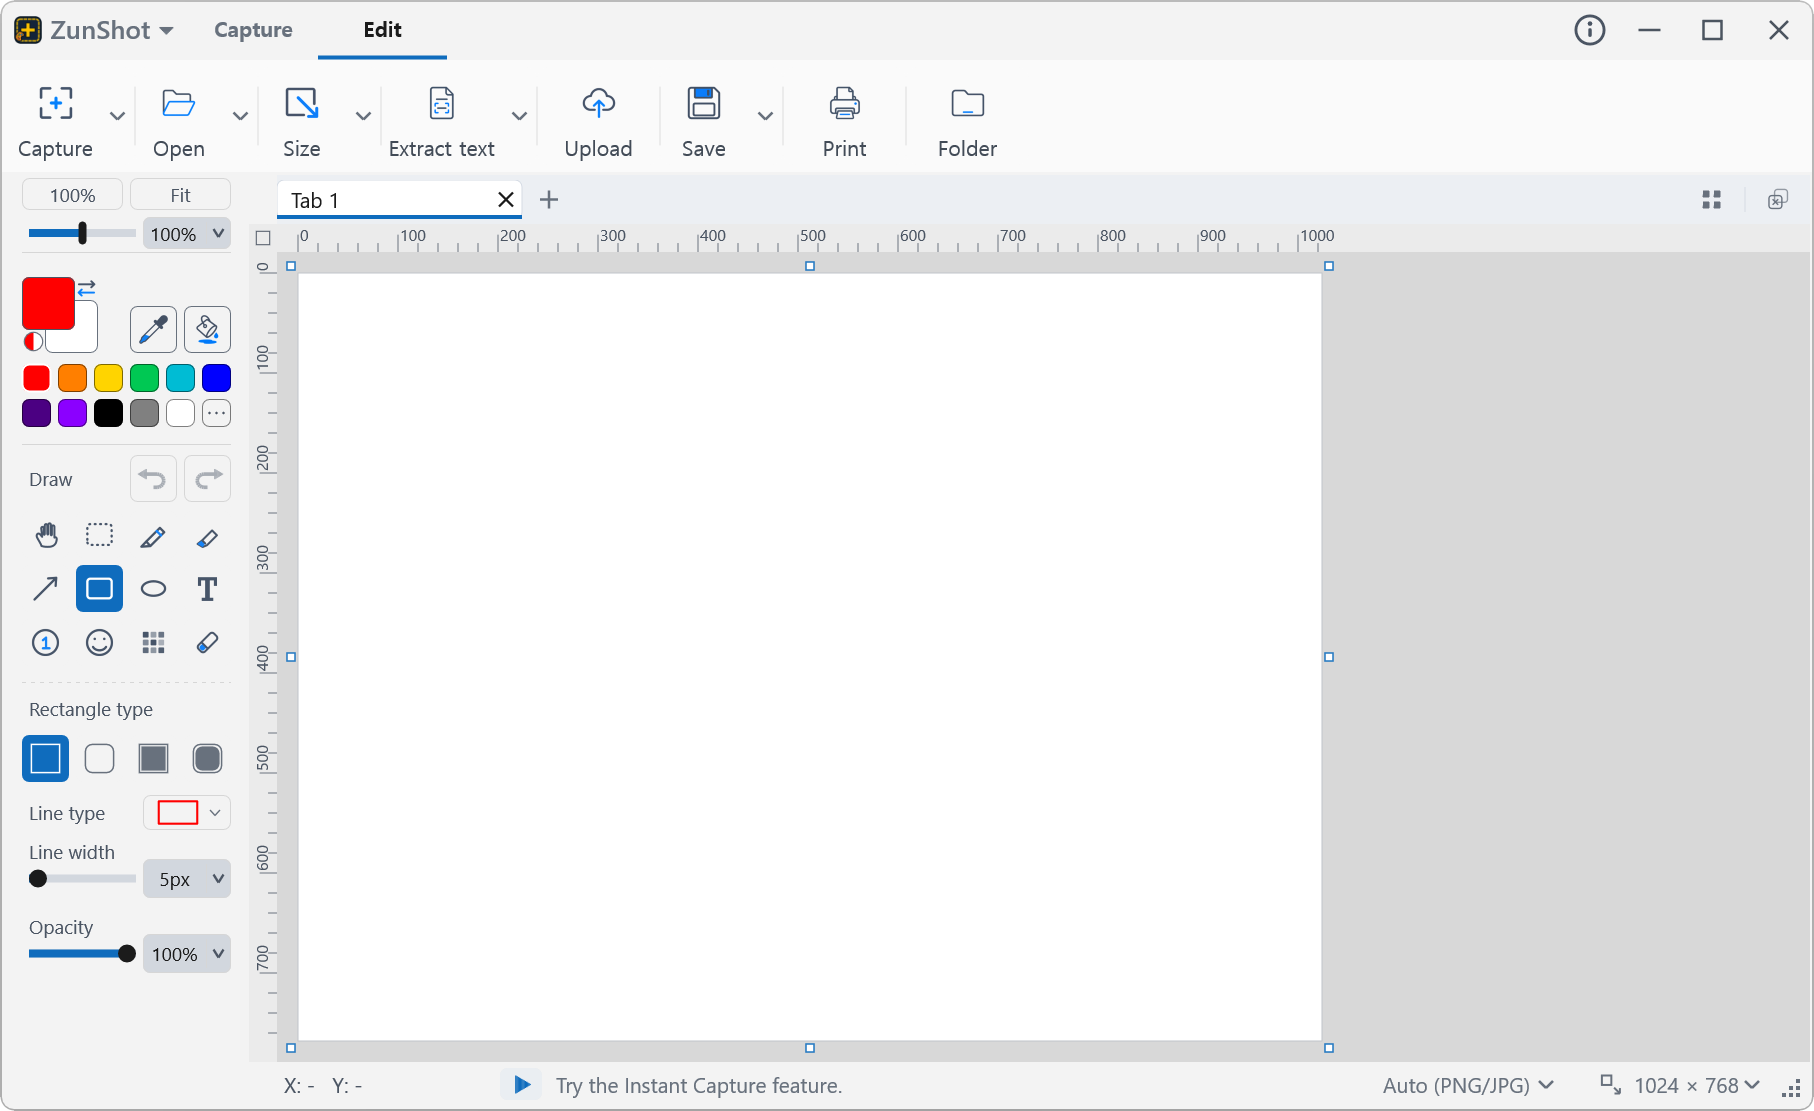The image size is (1814, 1111).
Task: Toggle the tab grid view
Action: [1712, 200]
